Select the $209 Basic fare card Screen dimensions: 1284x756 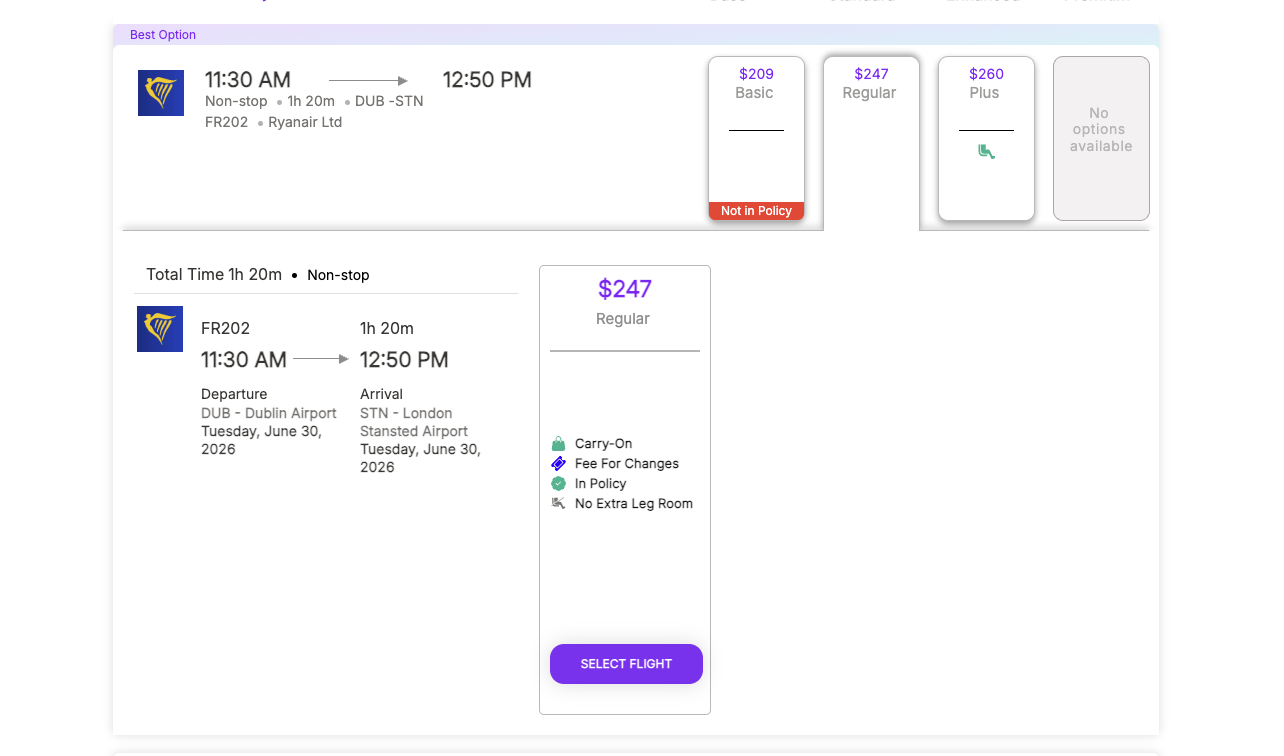point(756,138)
